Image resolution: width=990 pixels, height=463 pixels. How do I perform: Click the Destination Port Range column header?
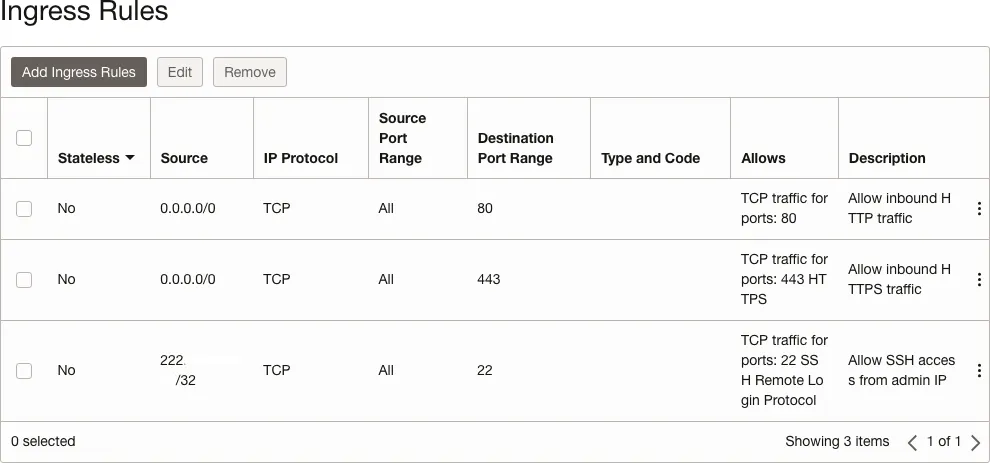pos(515,148)
